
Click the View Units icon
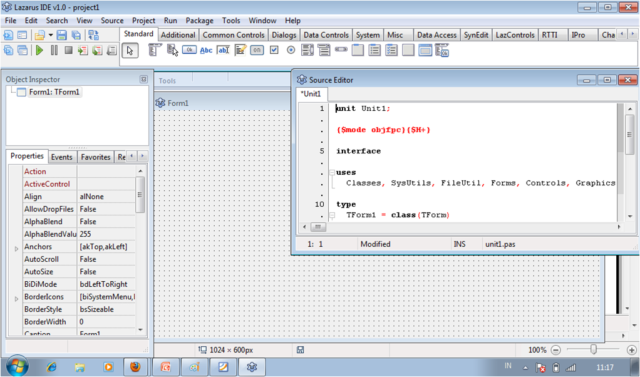pos(8,50)
